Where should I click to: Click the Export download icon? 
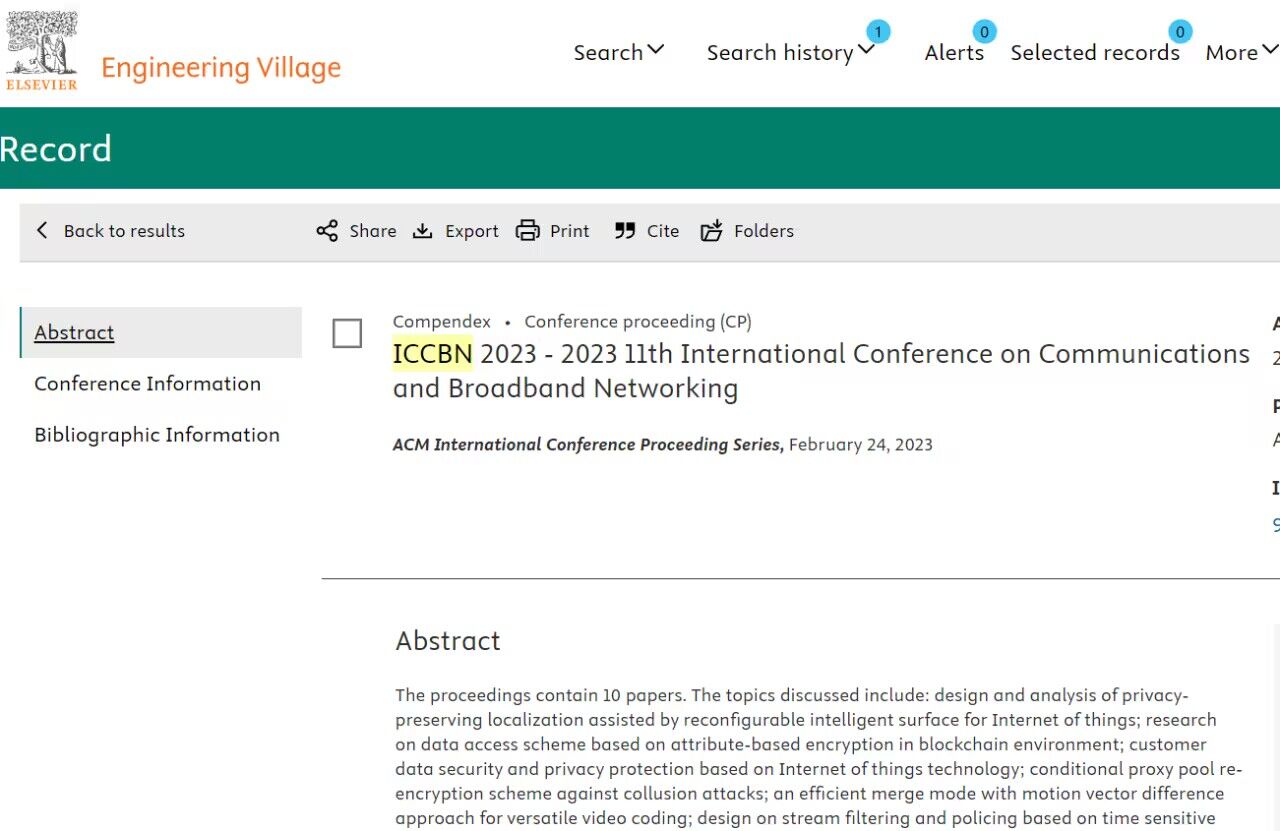[x=423, y=231]
